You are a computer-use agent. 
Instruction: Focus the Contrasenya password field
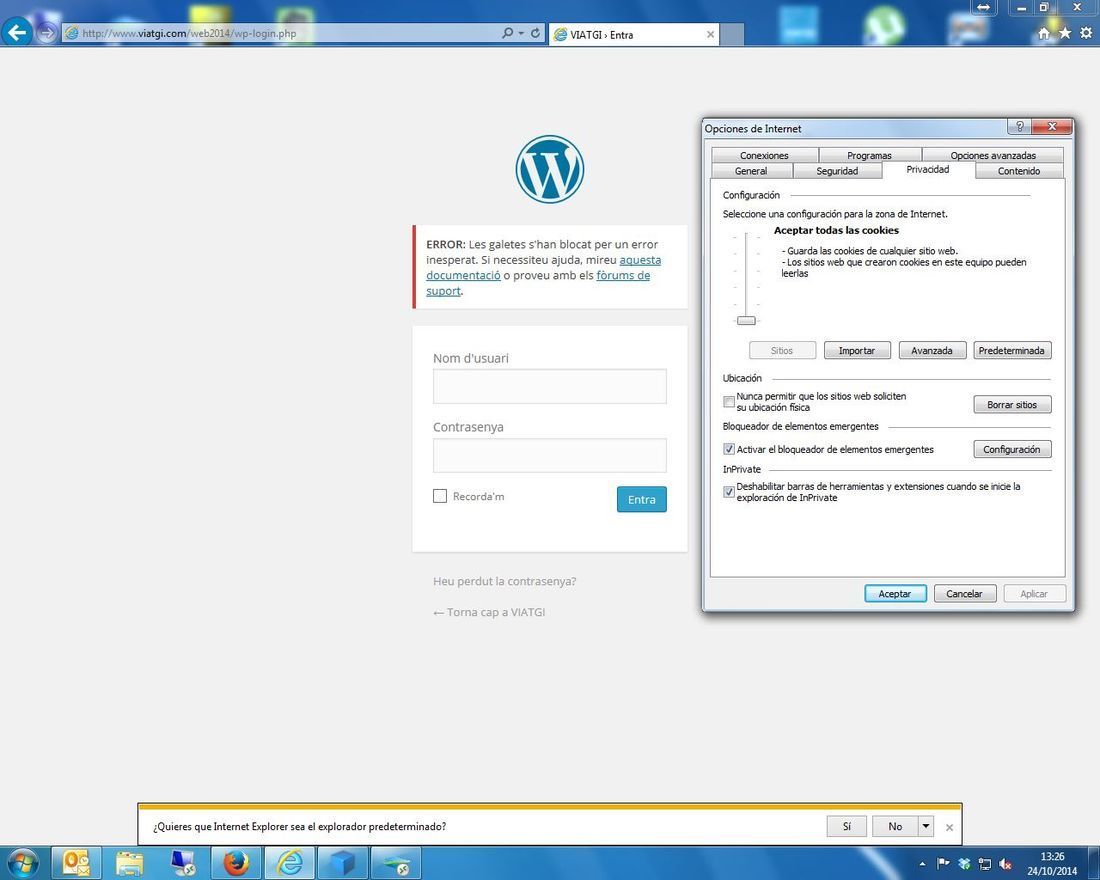click(x=549, y=455)
